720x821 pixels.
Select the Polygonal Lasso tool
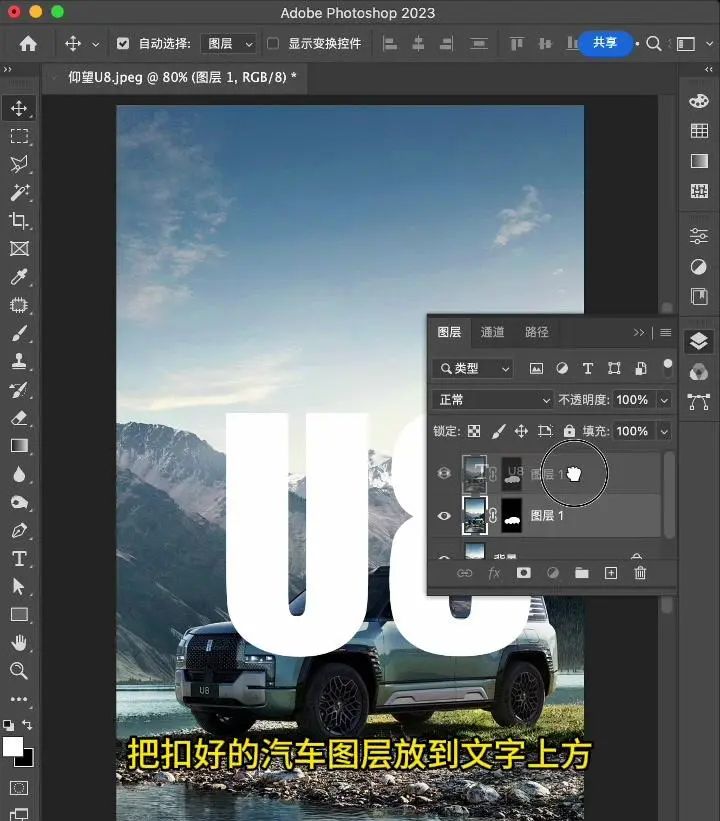coord(19,164)
